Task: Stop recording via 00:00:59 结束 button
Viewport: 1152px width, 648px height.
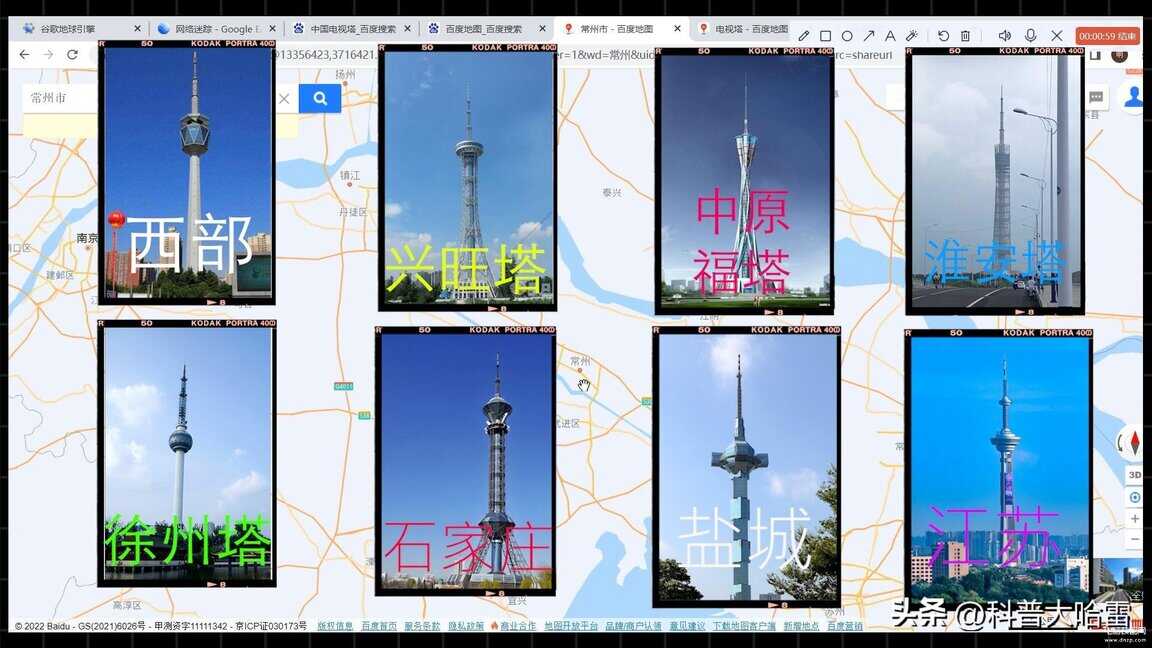Action: tap(1107, 35)
